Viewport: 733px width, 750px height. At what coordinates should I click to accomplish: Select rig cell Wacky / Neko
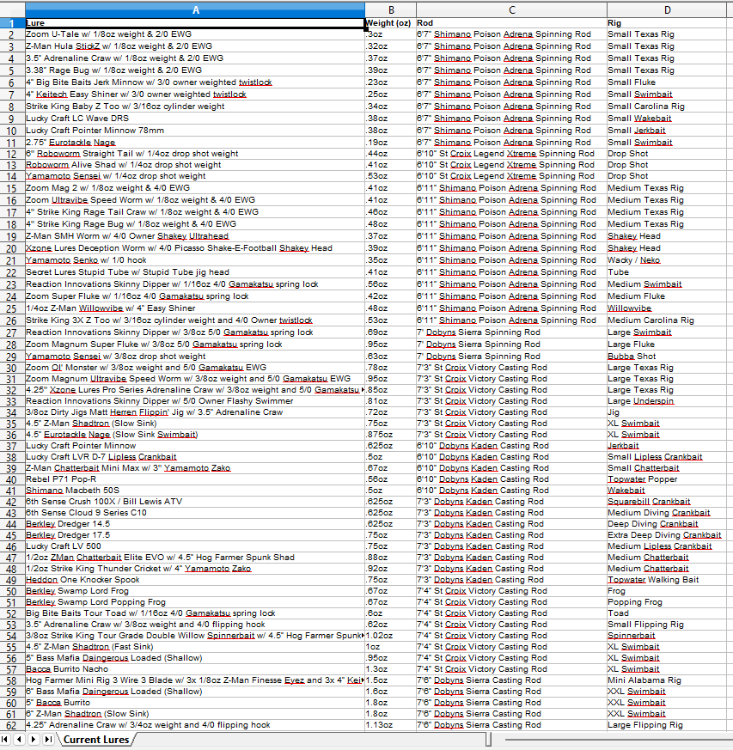point(667,260)
